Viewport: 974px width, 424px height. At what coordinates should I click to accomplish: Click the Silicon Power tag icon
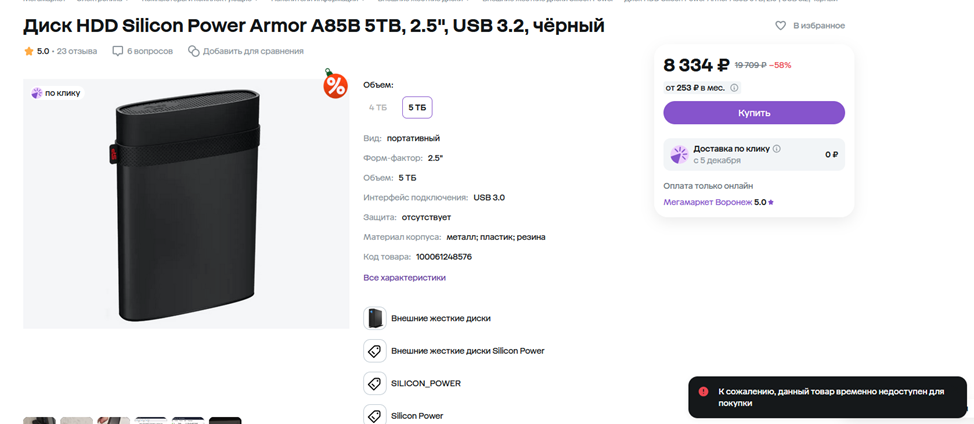(x=375, y=415)
